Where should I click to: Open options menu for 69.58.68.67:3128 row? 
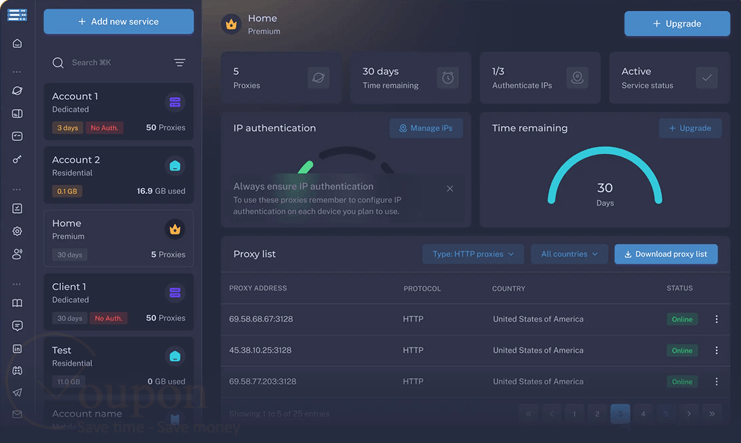click(x=716, y=319)
